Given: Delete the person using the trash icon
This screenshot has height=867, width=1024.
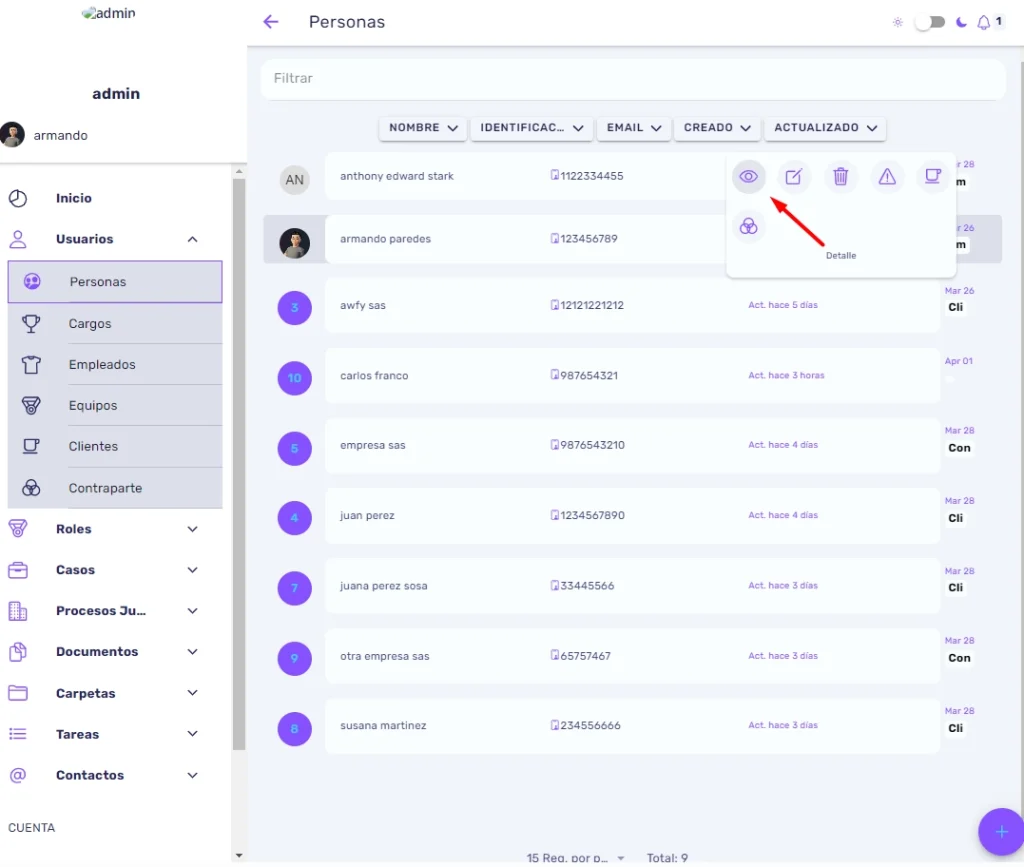Looking at the screenshot, I should pos(840,176).
